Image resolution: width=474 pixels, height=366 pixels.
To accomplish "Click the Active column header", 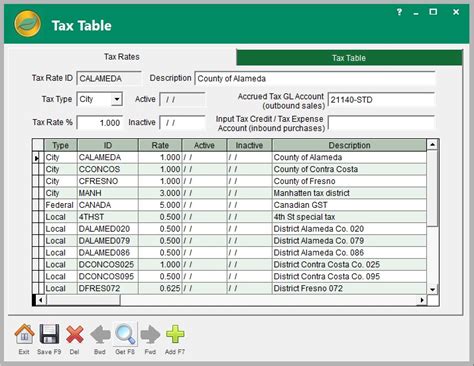I will tap(204, 145).
